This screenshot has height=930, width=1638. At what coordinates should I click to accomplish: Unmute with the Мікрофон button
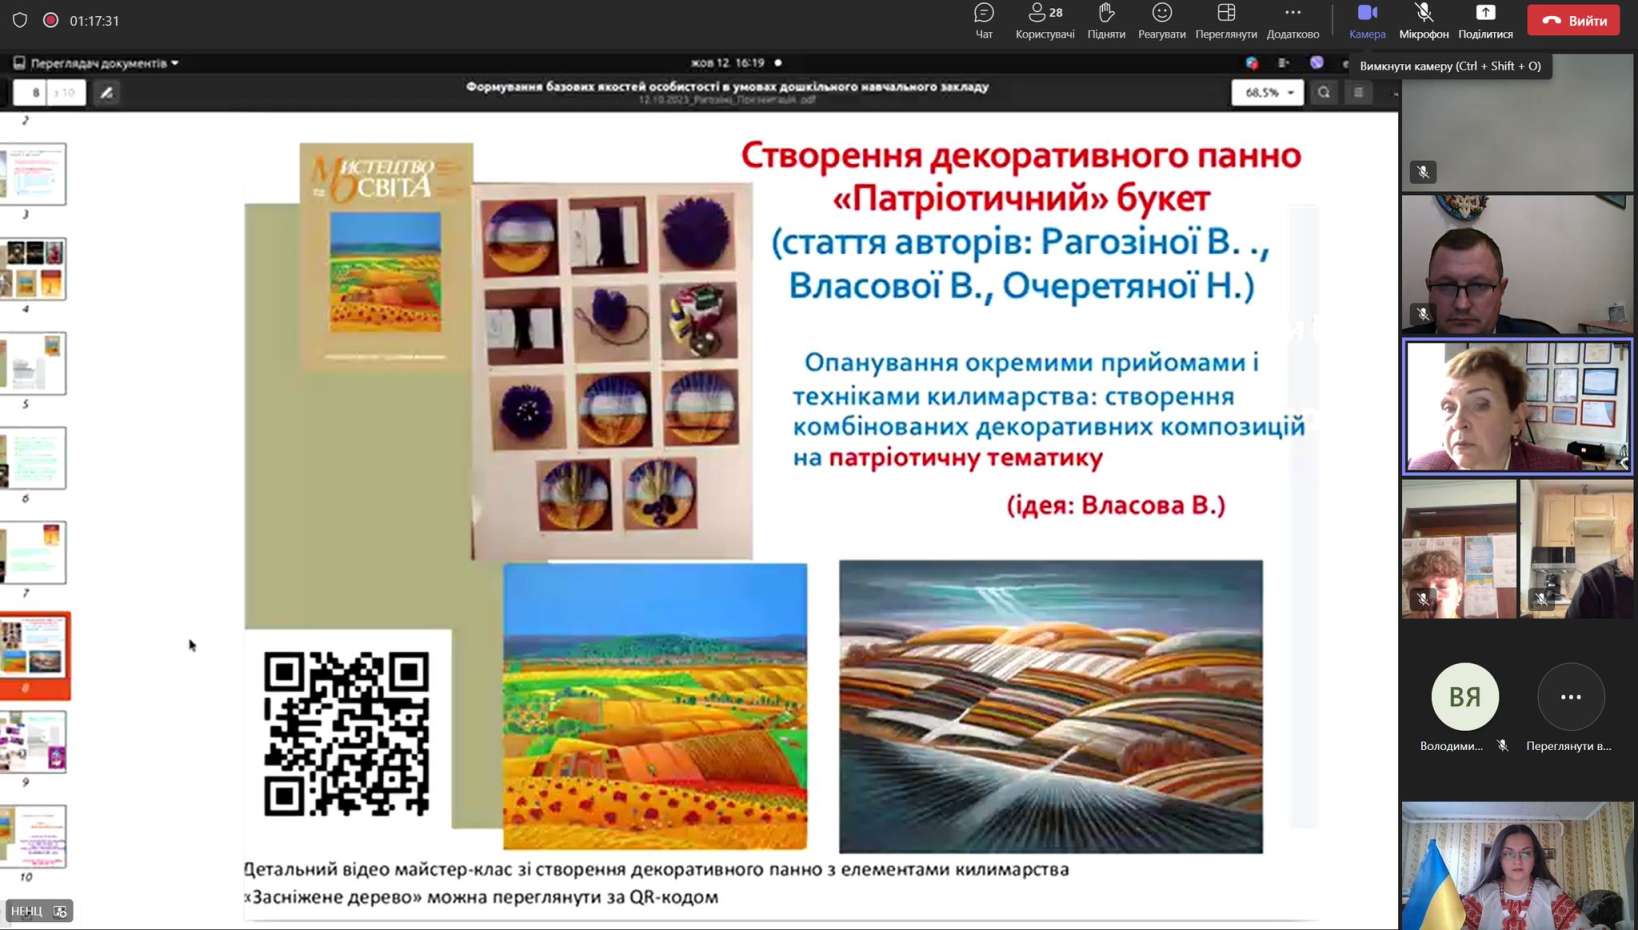(1424, 21)
